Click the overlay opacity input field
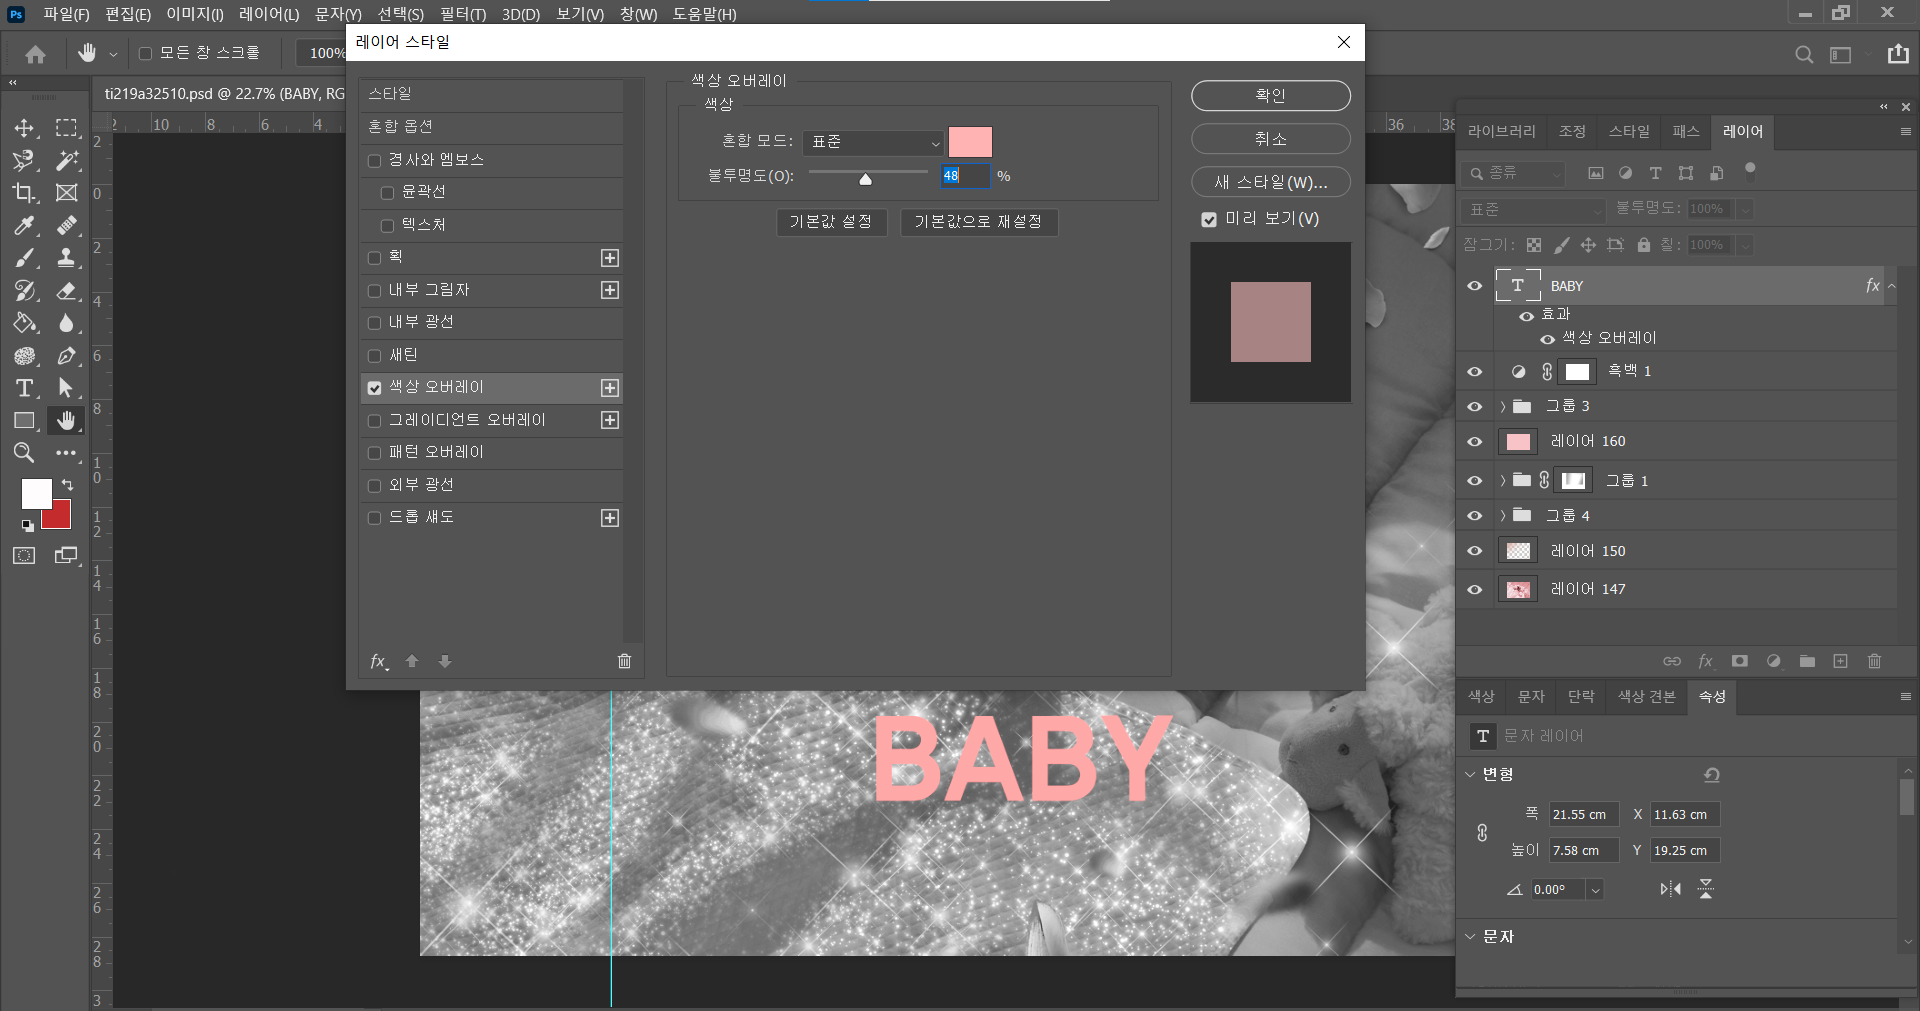Image resolution: width=1920 pixels, height=1011 pixels. coord(965,176)
